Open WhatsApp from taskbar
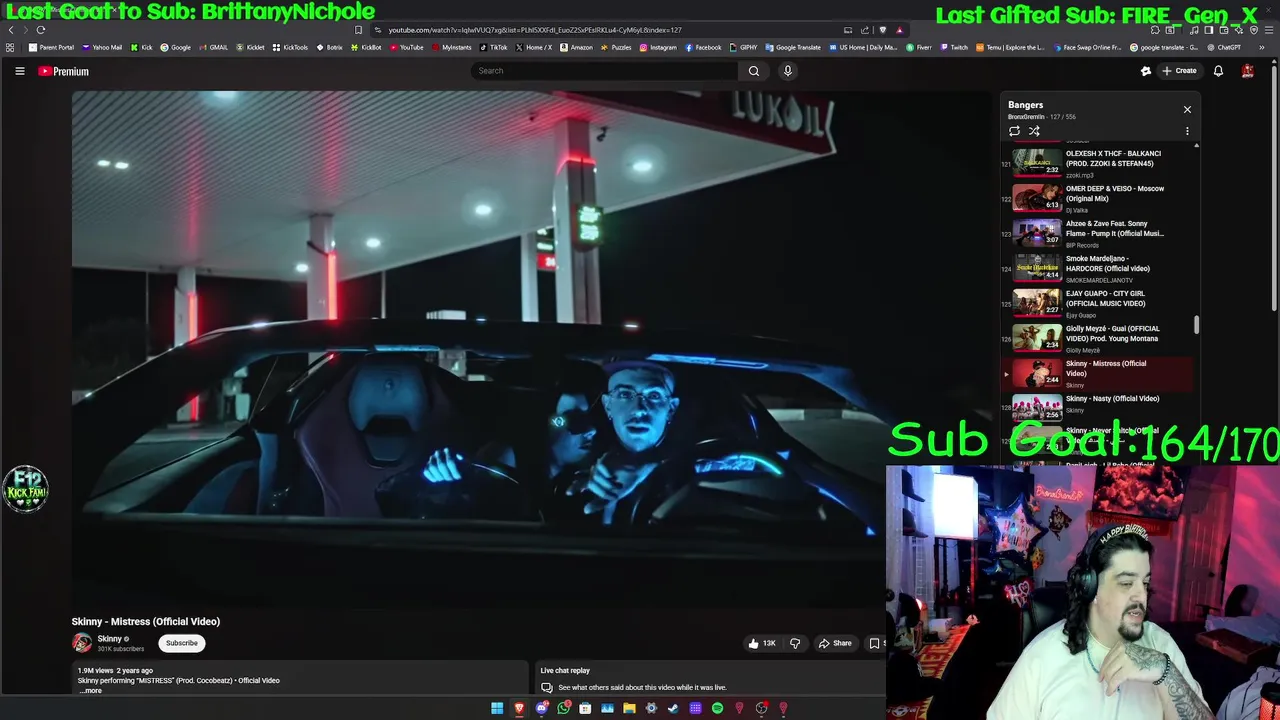The height and width of the screenshot is (720, 1280). coord(564,708)
